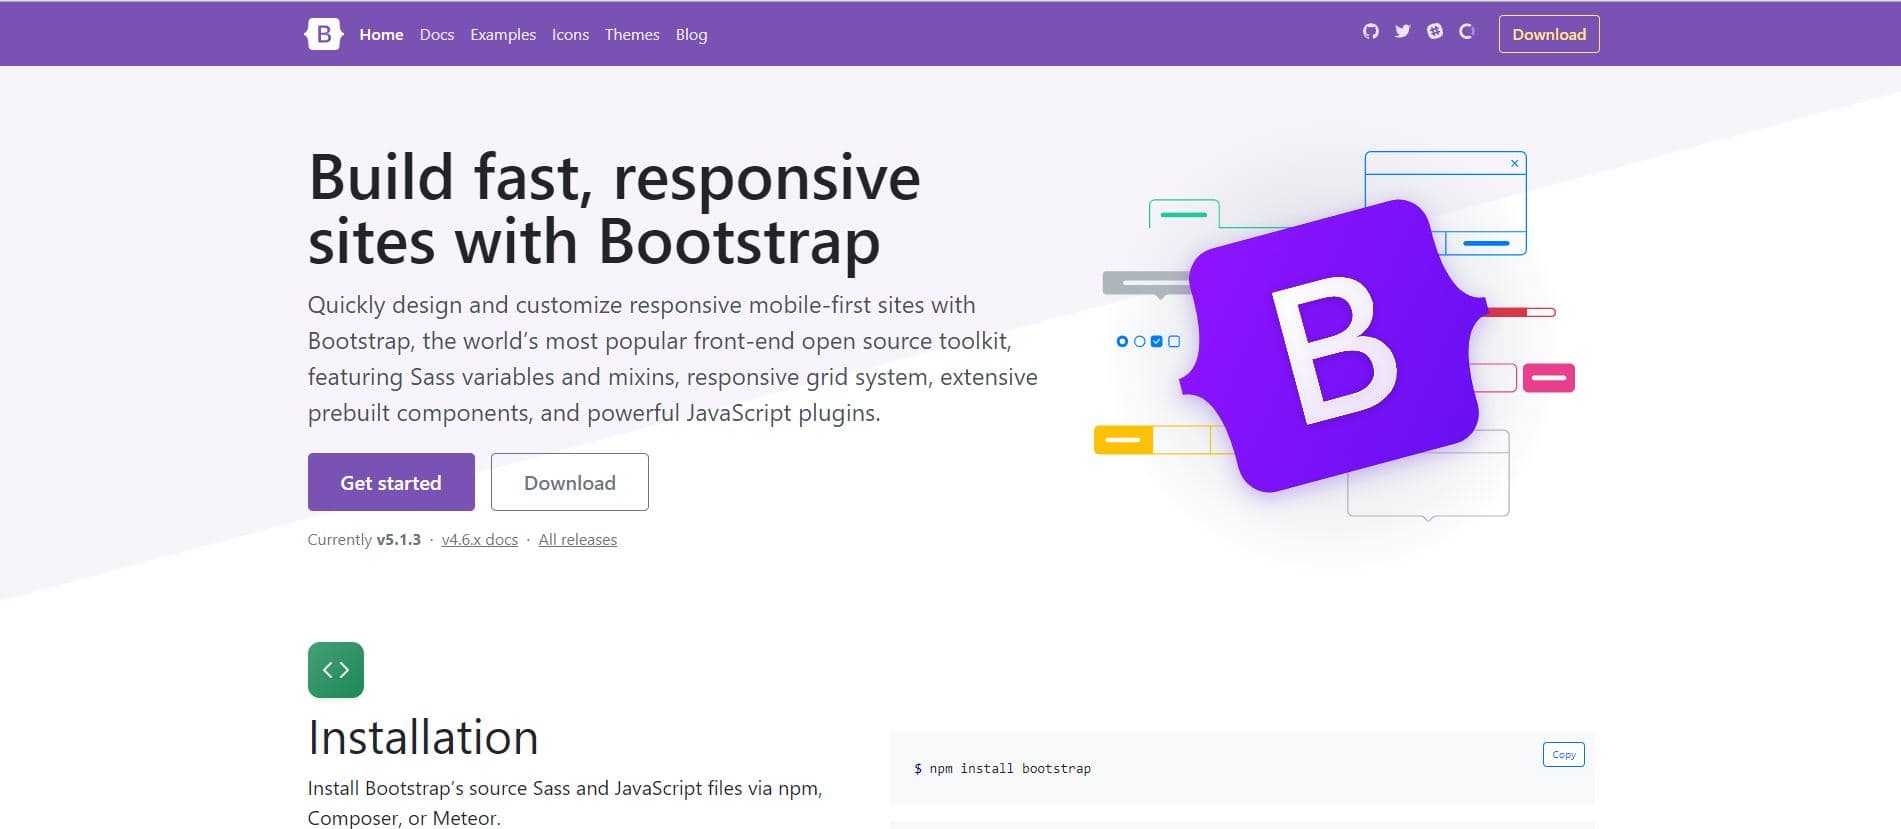1901x829 pixels.
Task: Open the GitHub icon link
Action: 1371,32
